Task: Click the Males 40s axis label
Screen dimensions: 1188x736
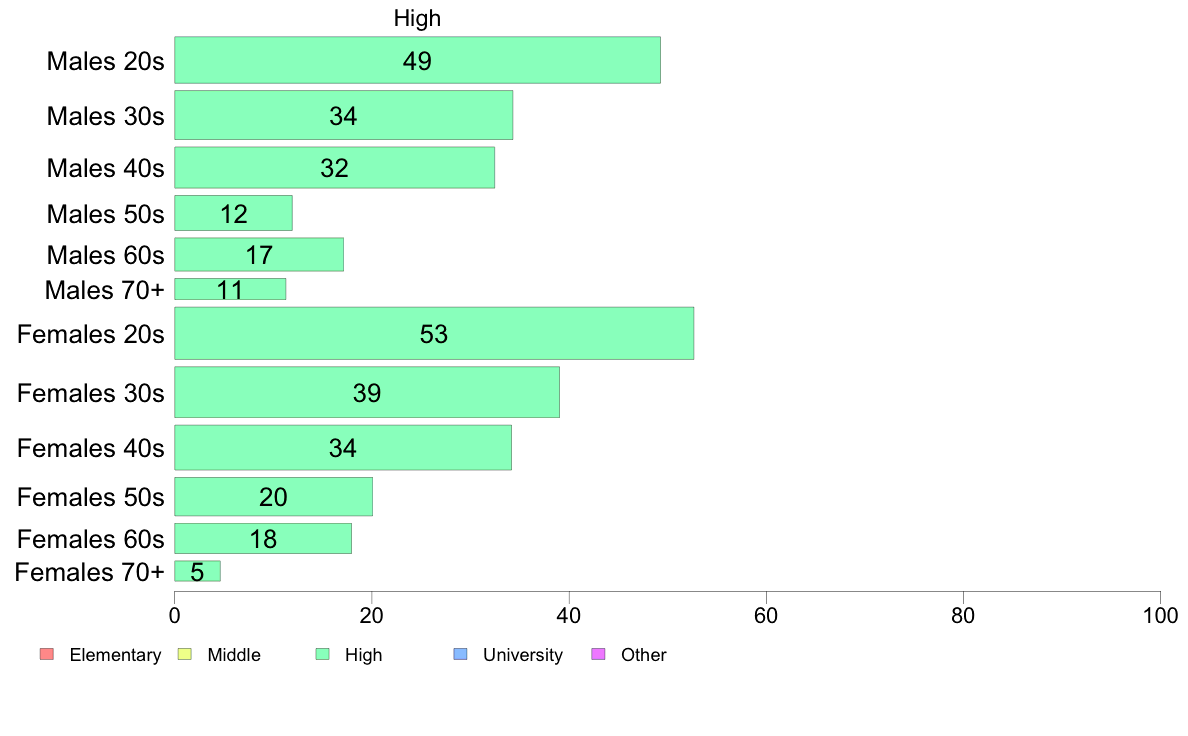Action: tap(105, 168)
